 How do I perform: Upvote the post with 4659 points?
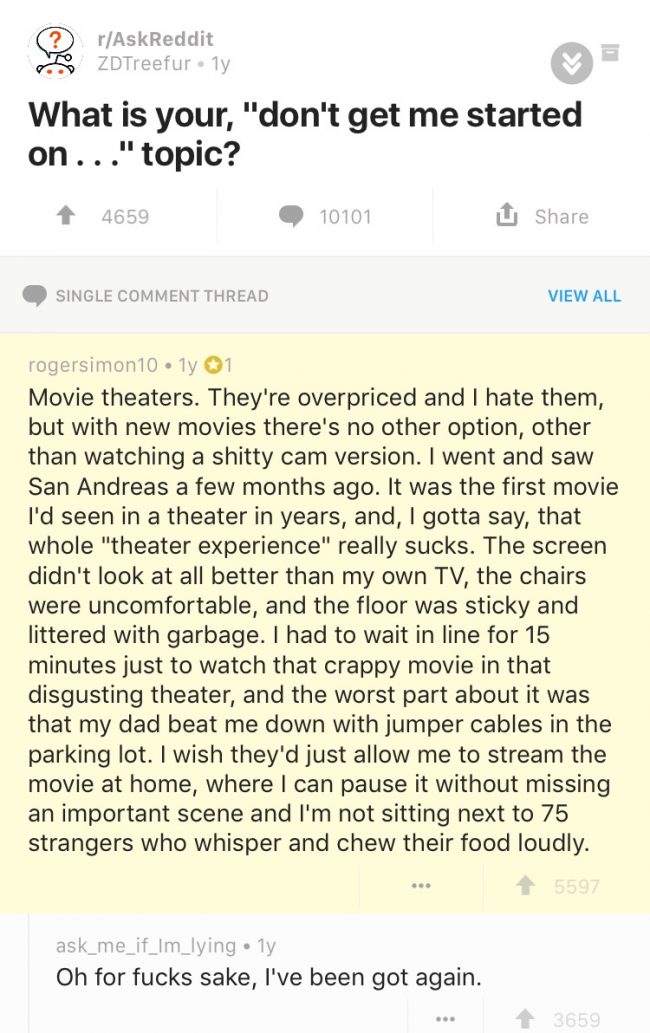(x=66, y=215)
